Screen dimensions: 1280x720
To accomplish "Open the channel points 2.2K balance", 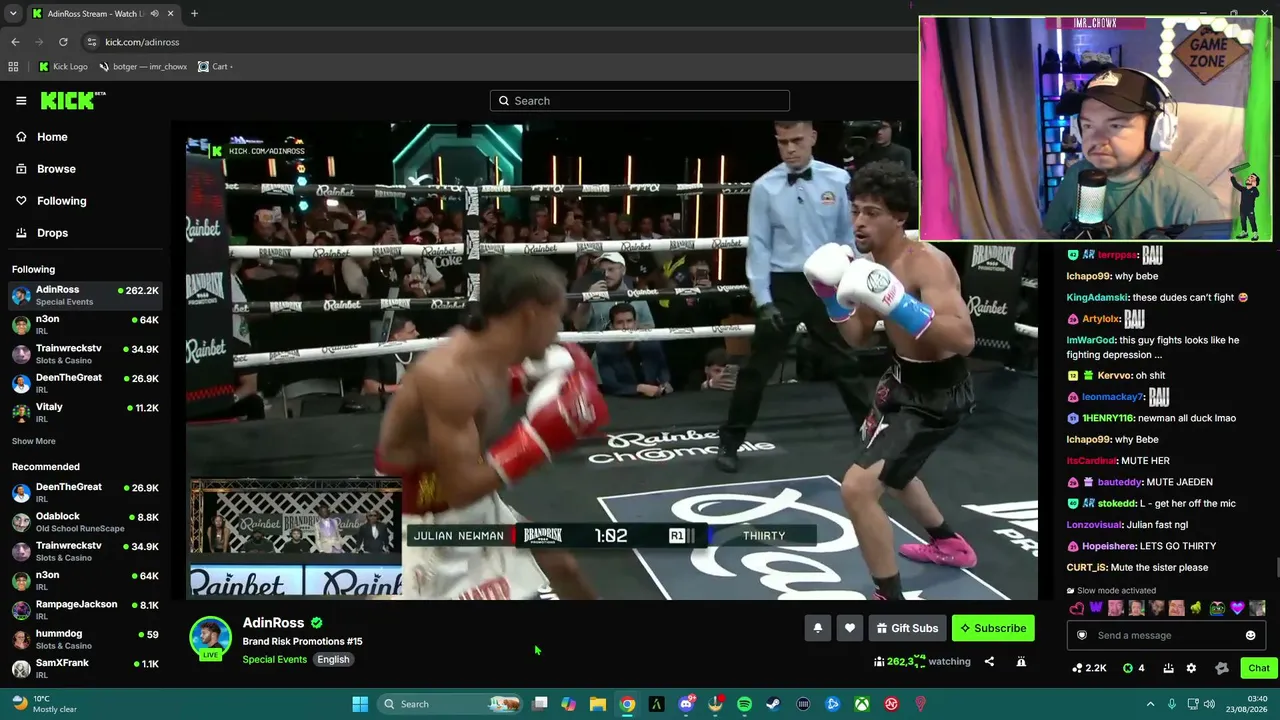I will pos(1089,668).
